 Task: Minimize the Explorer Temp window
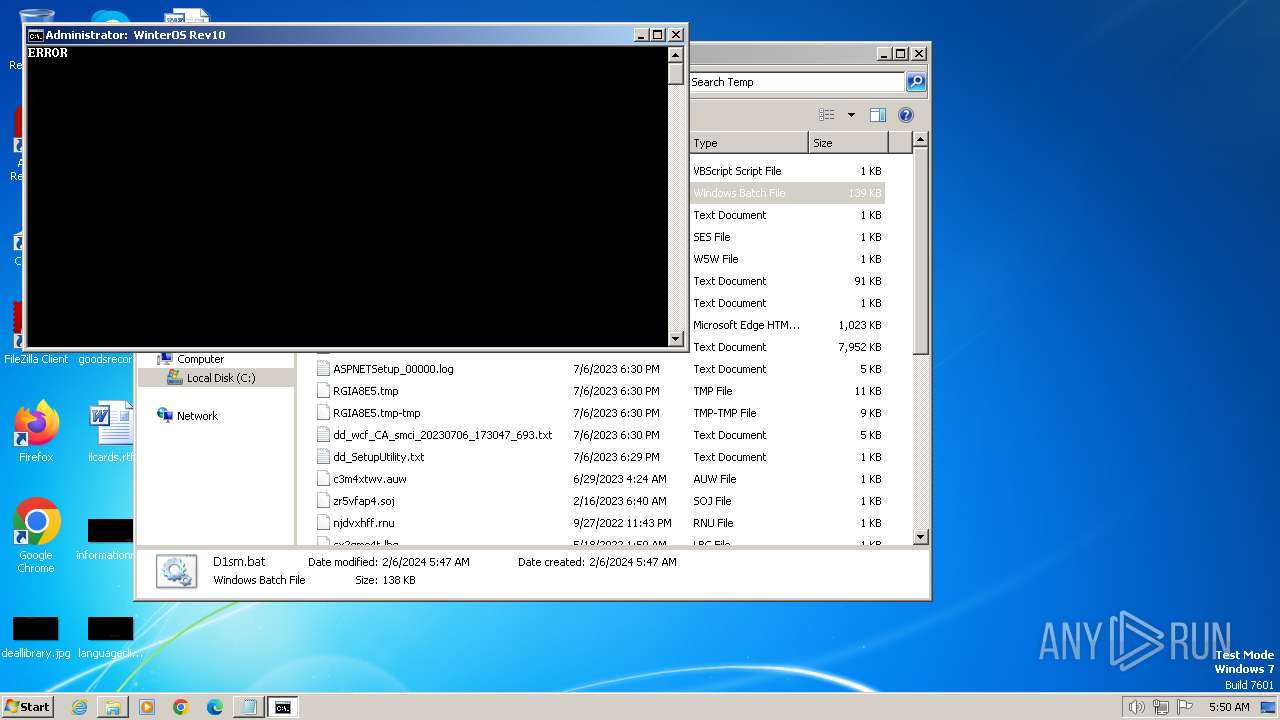point(884,54)
